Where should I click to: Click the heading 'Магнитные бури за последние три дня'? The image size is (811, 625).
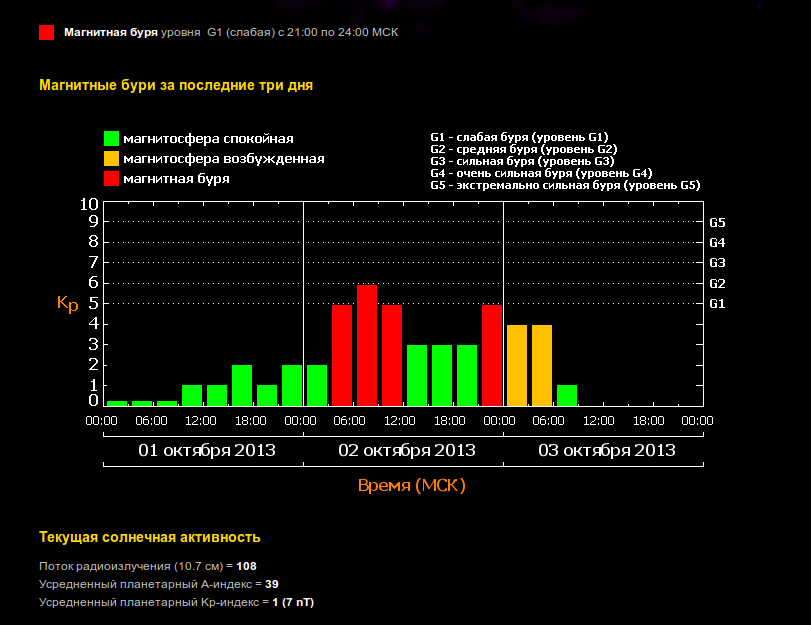[176, 85]
